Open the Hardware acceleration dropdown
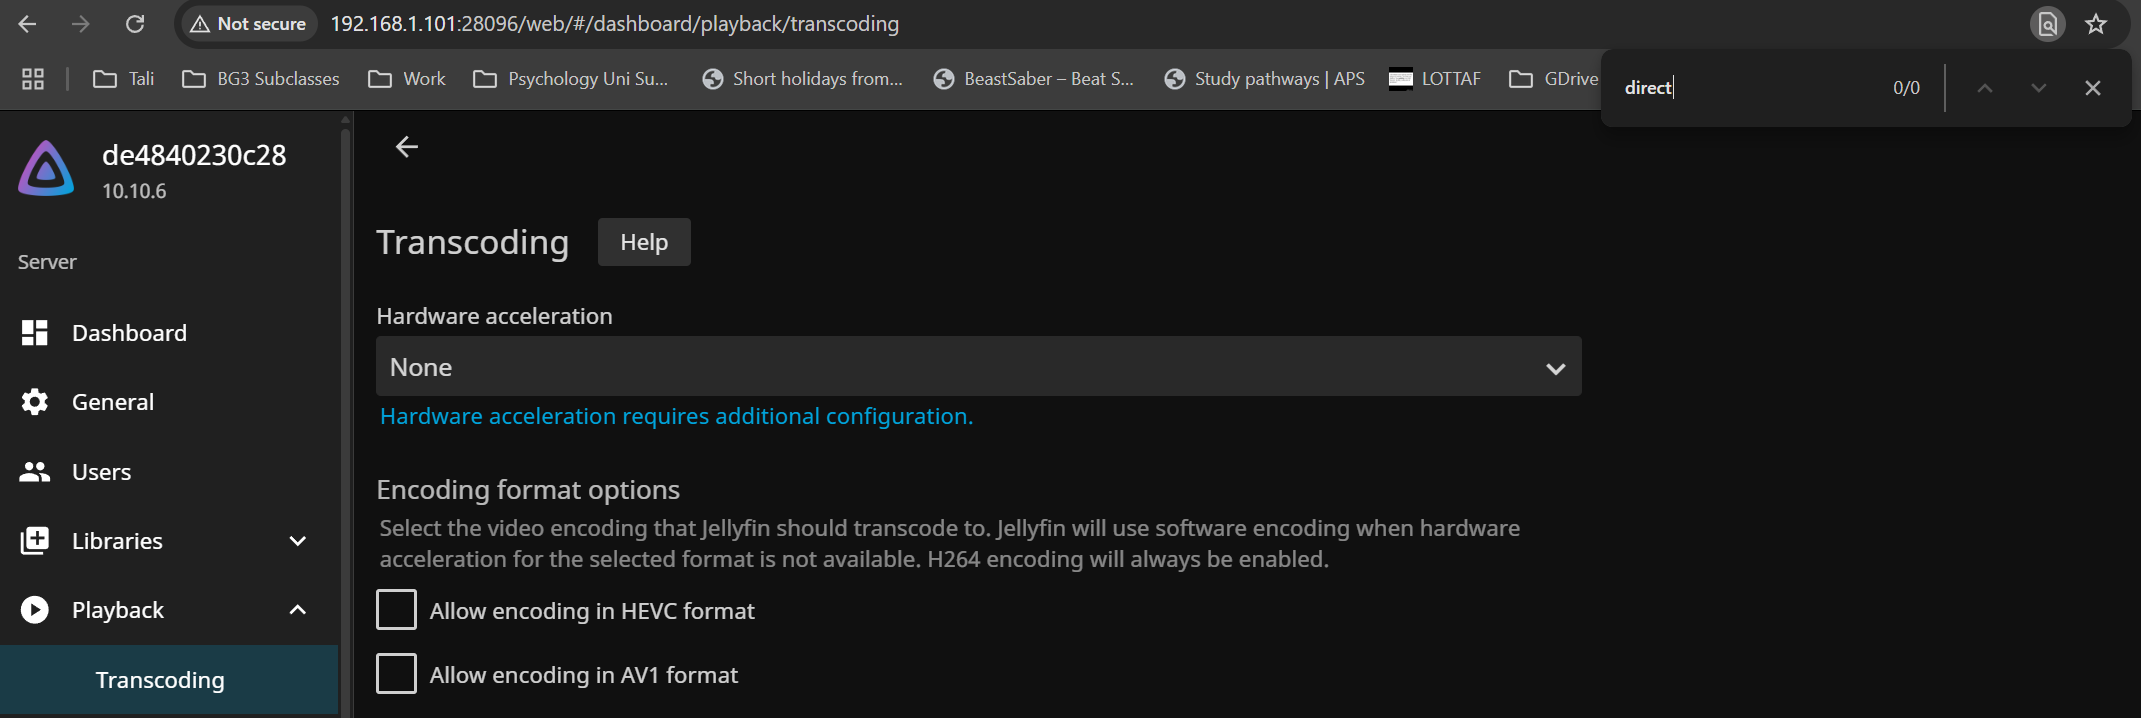This screenshot has height=718, width=2141. tap(978, 367)
